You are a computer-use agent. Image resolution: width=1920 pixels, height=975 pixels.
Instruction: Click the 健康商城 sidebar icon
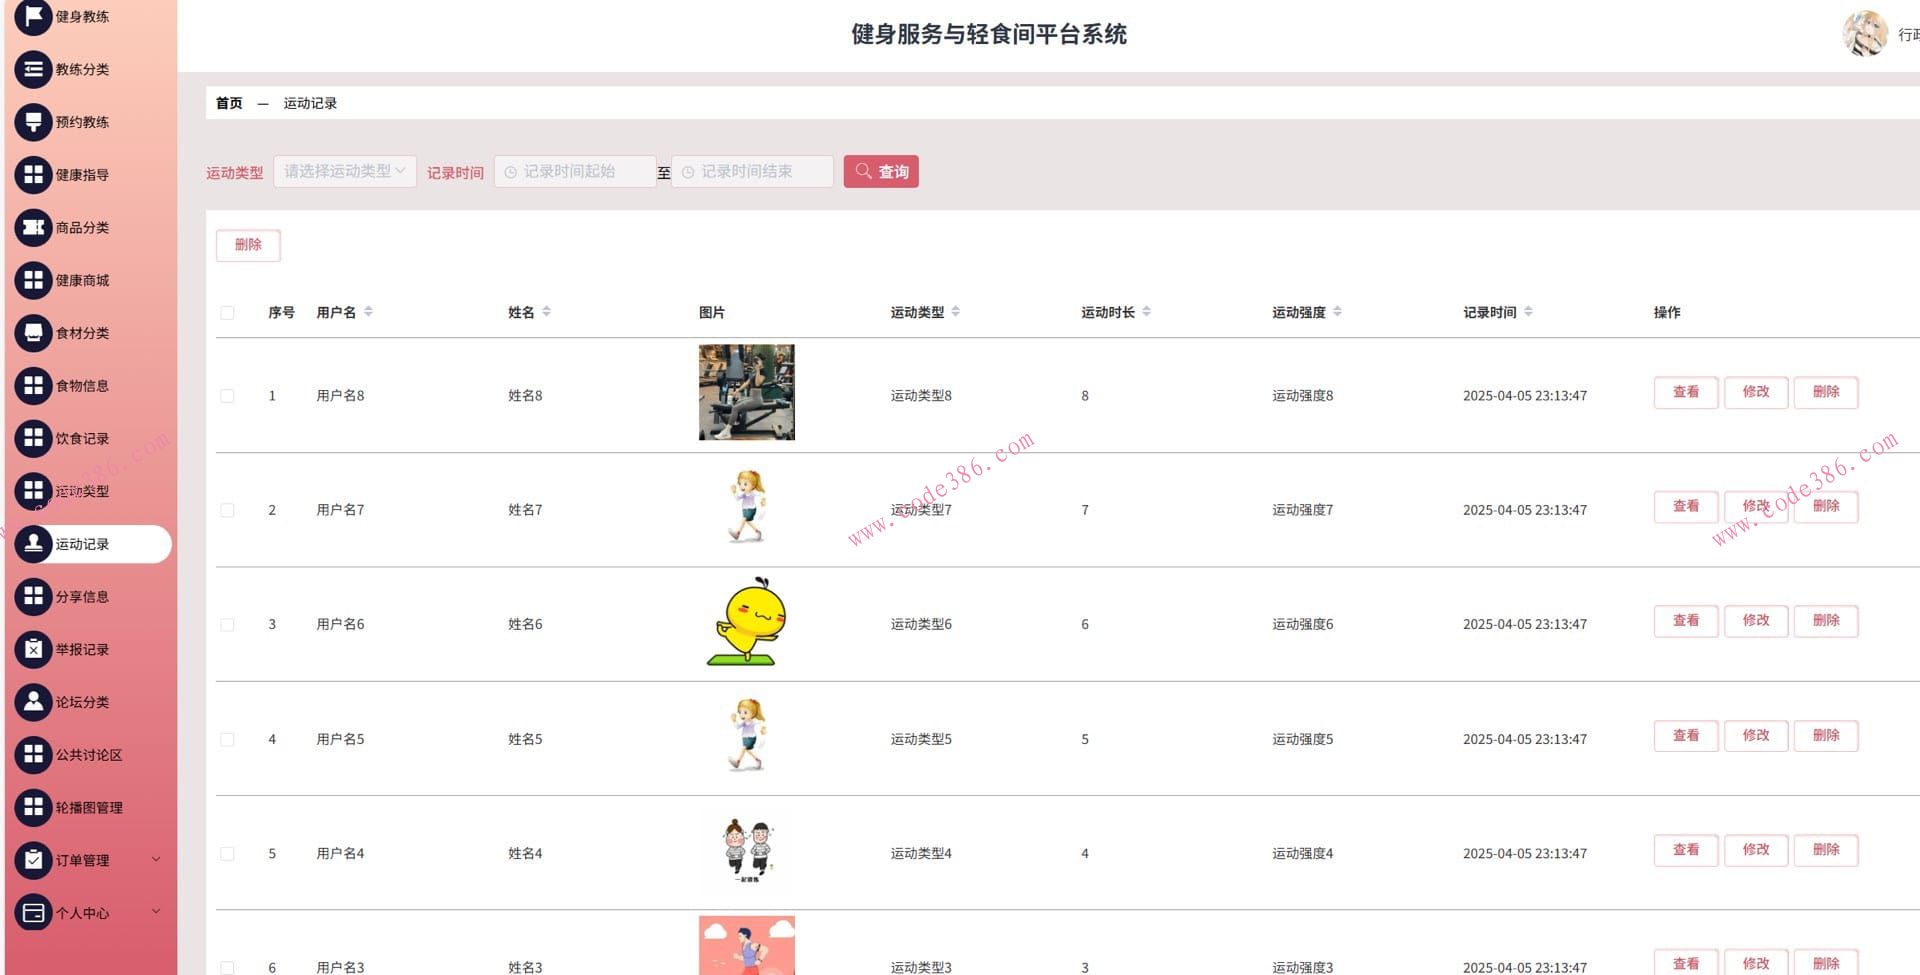point(33,280)
